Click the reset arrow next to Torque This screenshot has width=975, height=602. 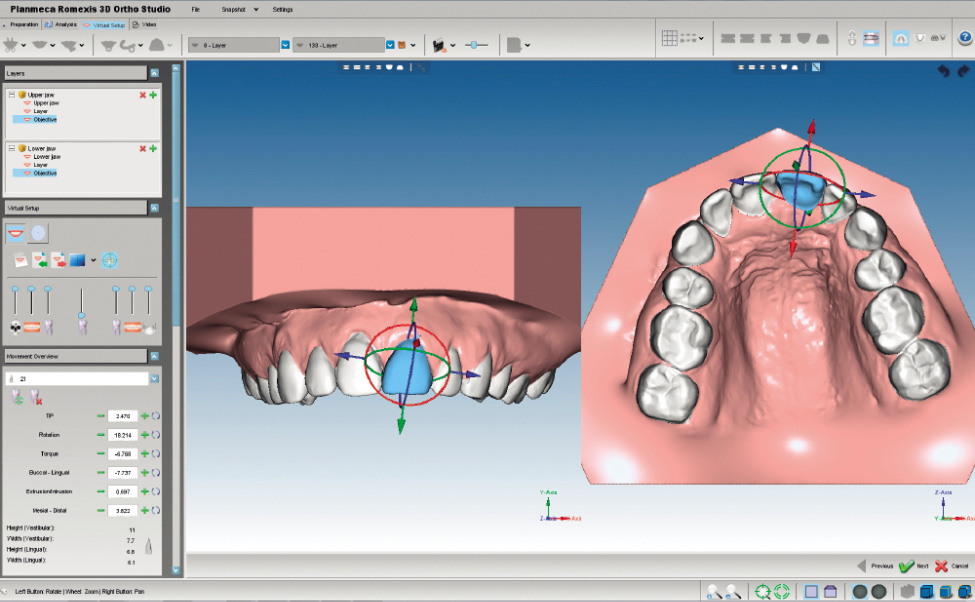coord(156,453)
